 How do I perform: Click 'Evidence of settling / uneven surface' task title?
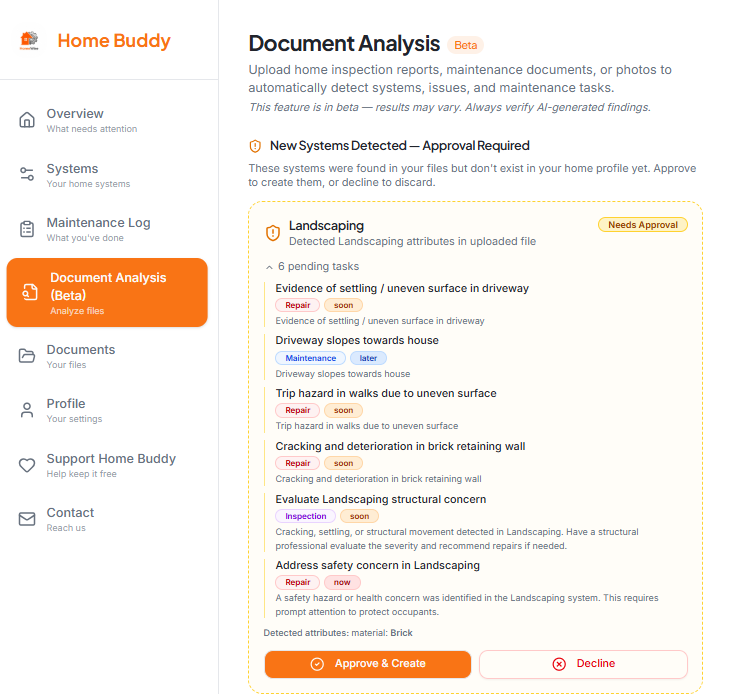402,288
